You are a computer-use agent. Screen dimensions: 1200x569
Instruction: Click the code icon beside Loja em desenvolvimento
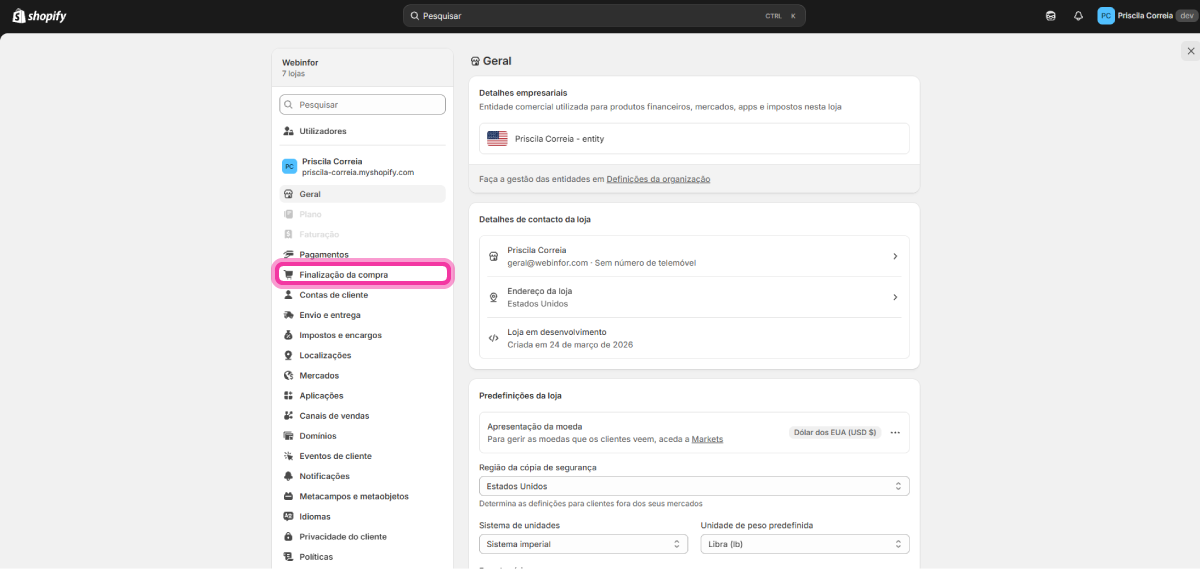coord(493,338)
